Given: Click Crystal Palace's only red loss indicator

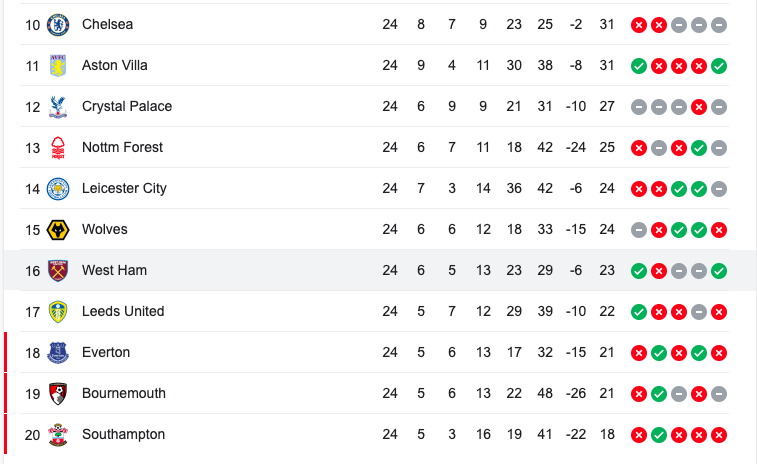Looking at the screenshot, I should coord(699,107).
